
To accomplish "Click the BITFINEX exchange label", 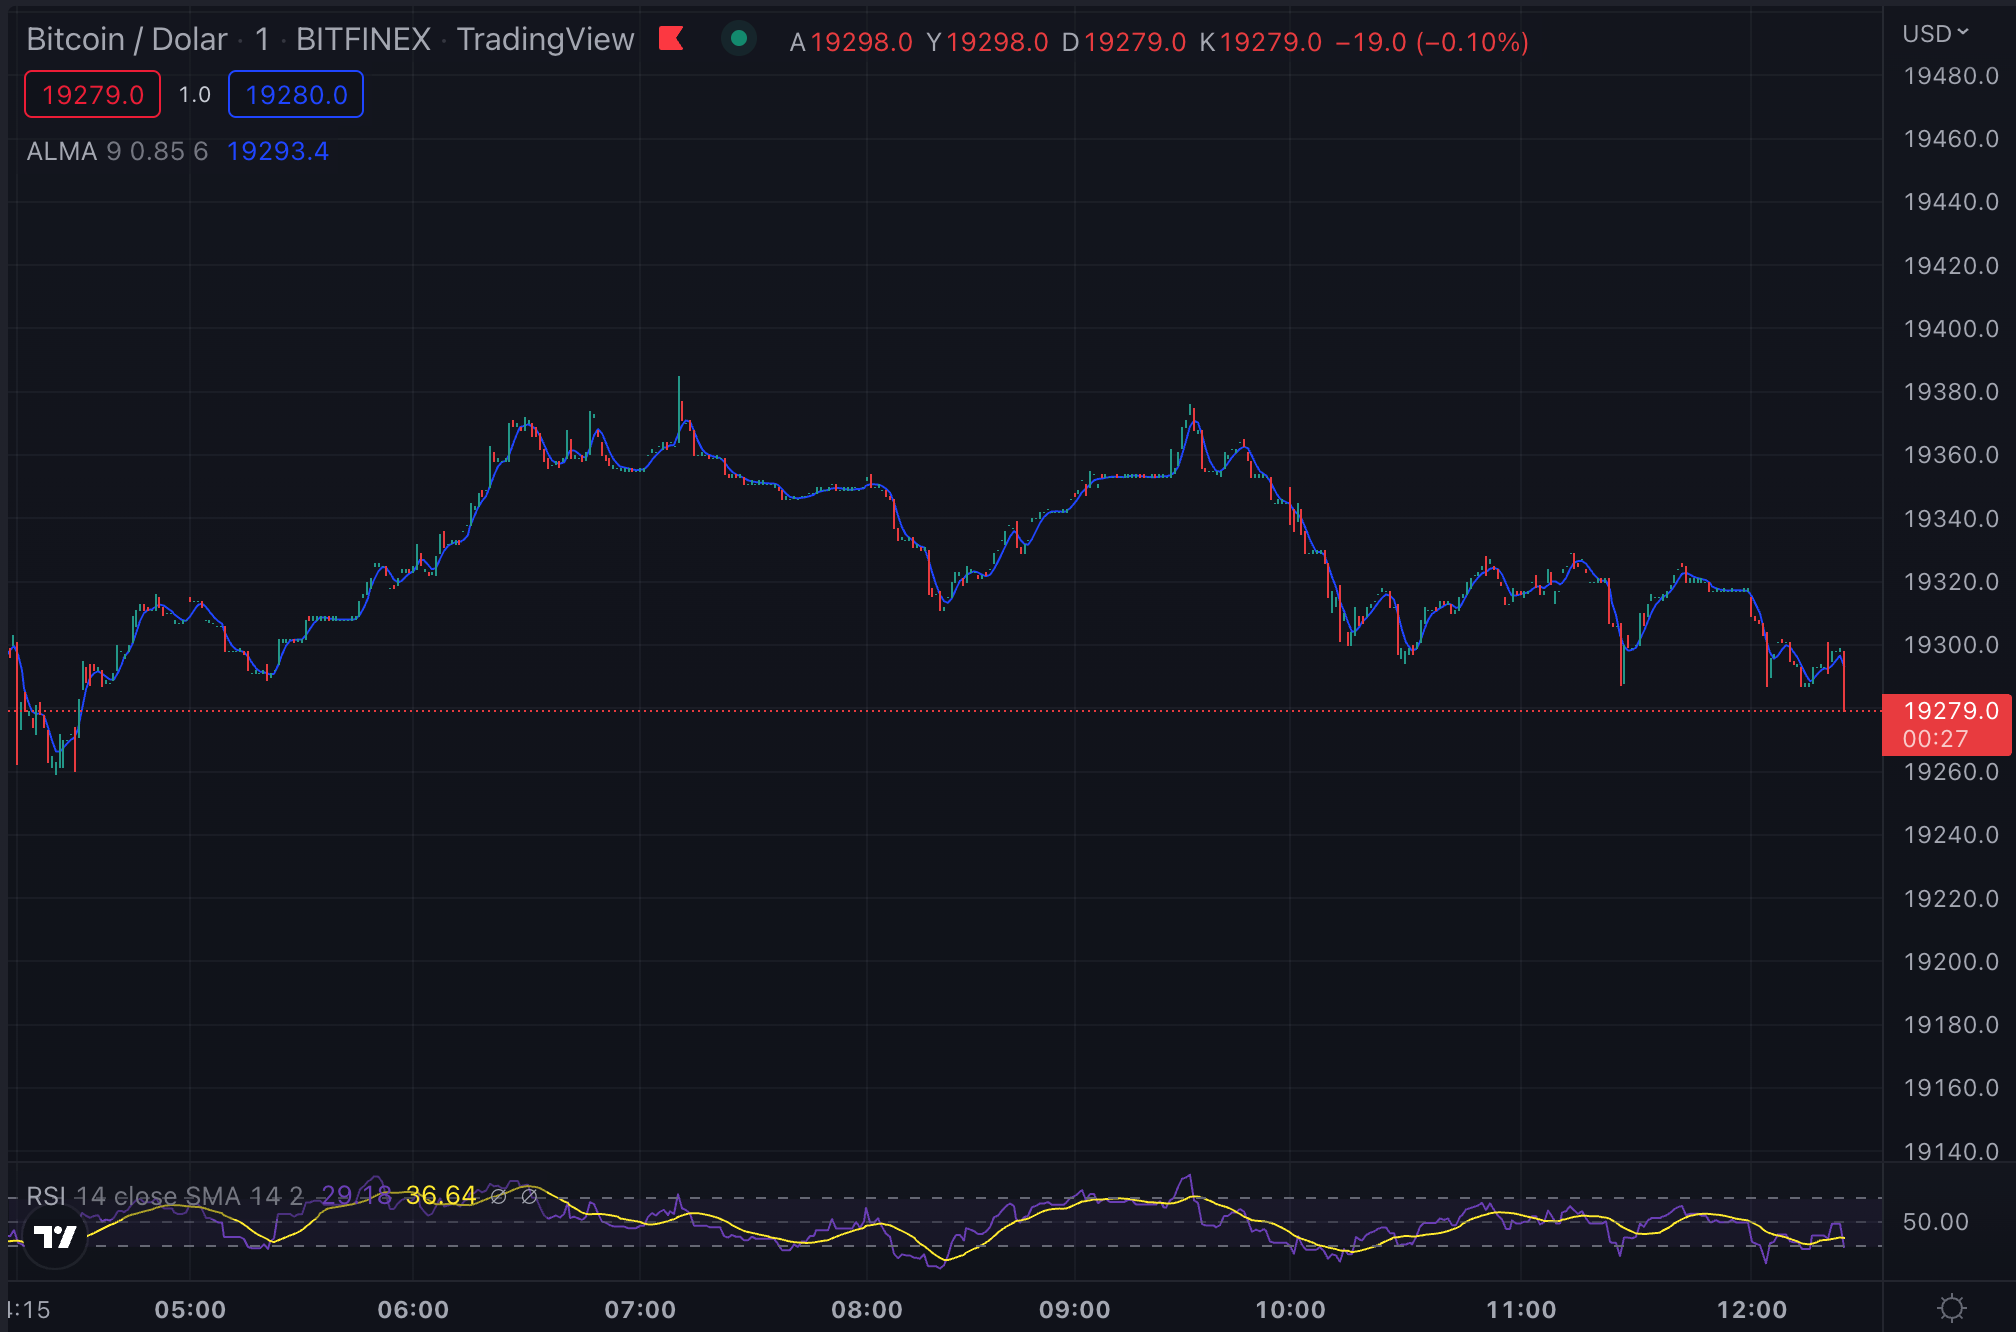I will click(363, 40).
